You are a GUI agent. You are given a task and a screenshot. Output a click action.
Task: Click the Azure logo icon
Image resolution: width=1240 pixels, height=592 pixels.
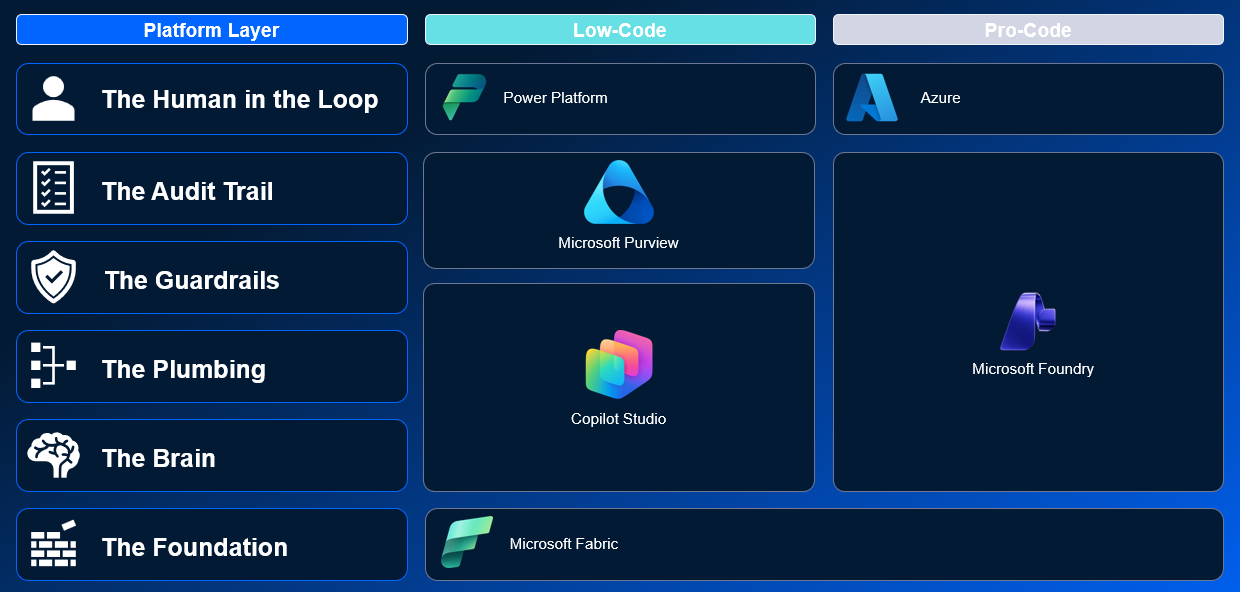872,98
